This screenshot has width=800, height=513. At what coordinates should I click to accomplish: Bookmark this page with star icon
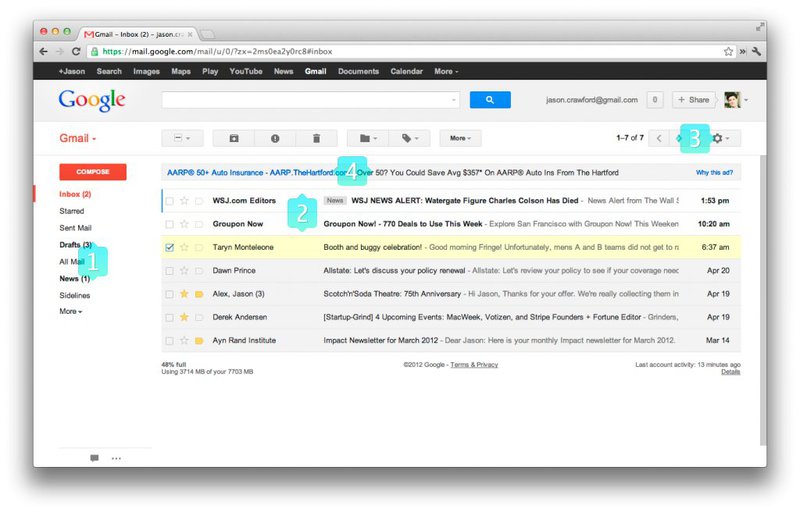tap(728, 51)
